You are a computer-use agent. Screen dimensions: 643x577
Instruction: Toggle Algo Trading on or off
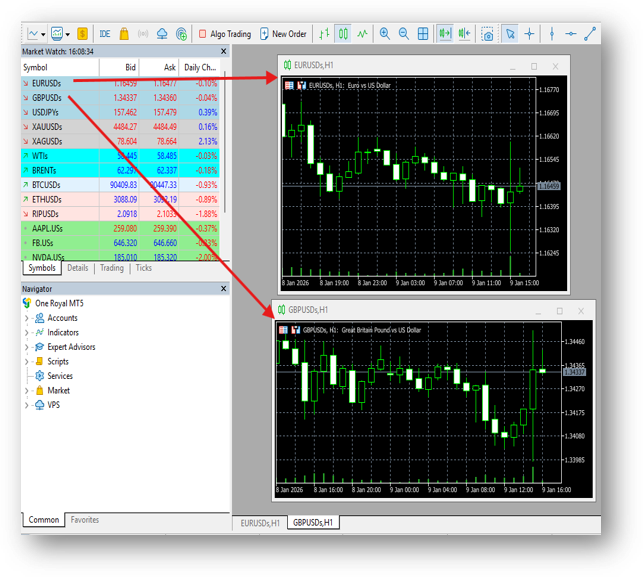point(225,34)
